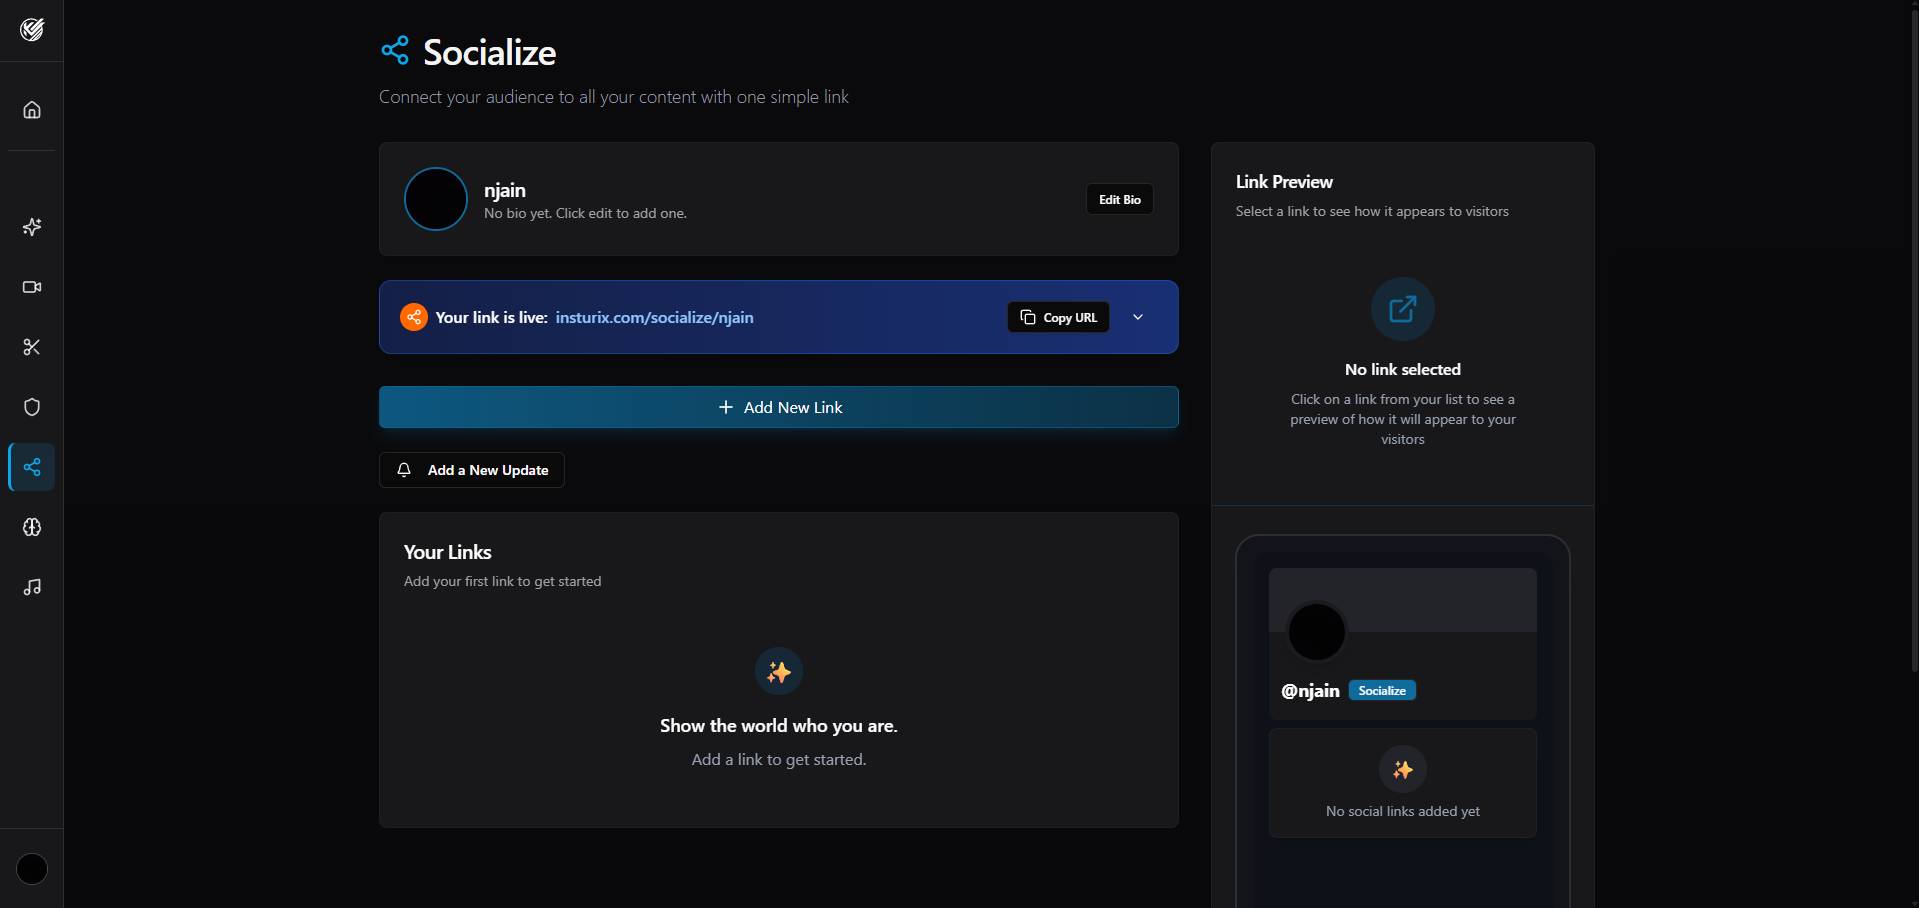Click the logo icon atop the sidebar

[32, 30]
